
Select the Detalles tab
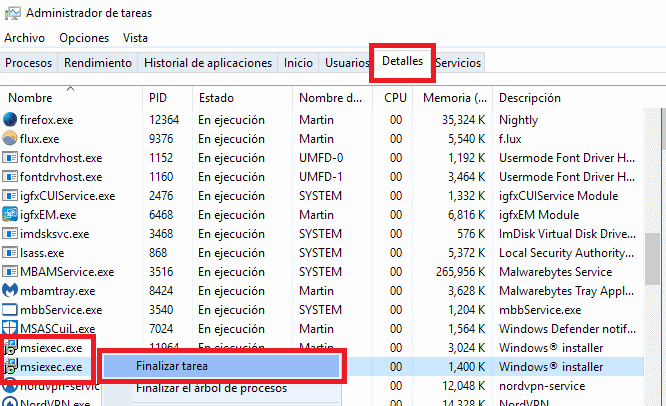pos(403,61)
